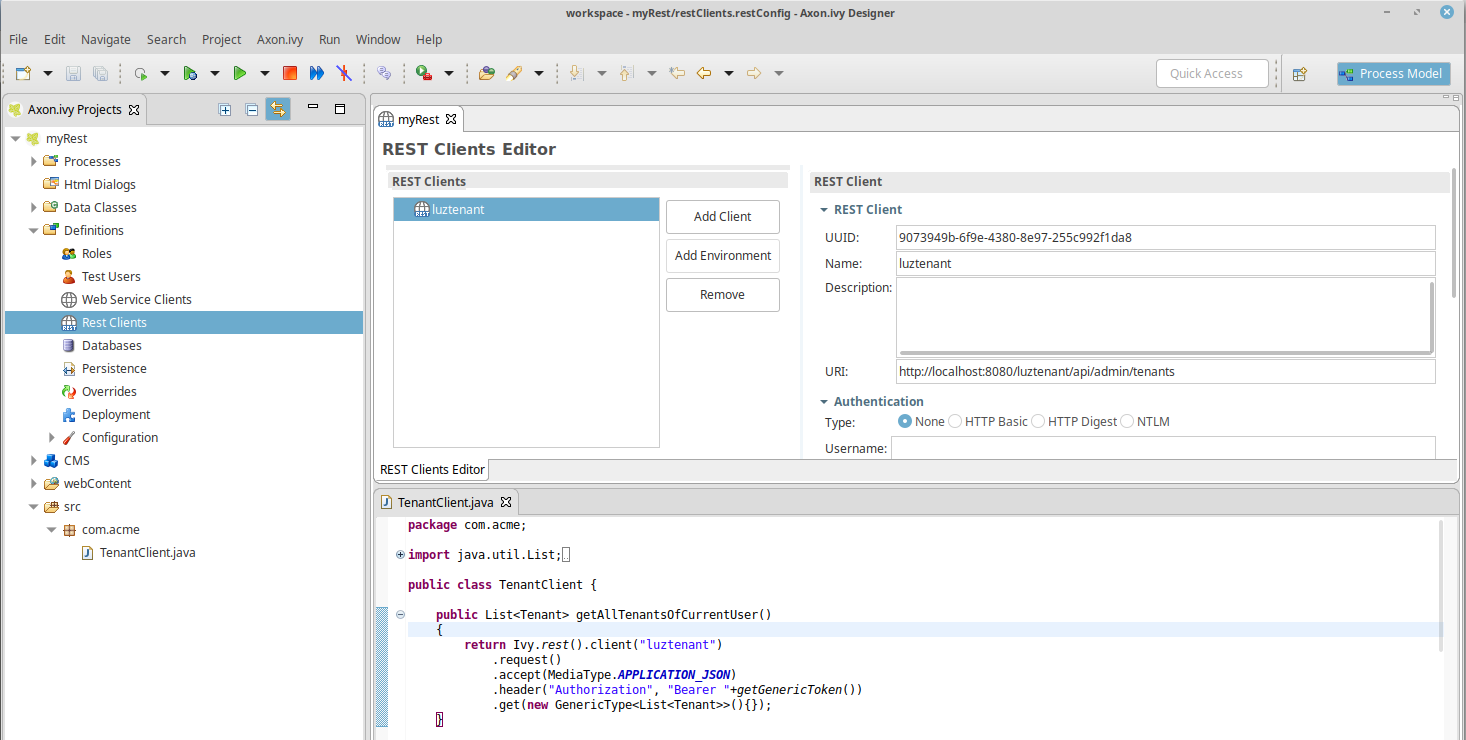Collapse the com.acme package
Viewport: 1466px width, 740px height.
[51, 529]
